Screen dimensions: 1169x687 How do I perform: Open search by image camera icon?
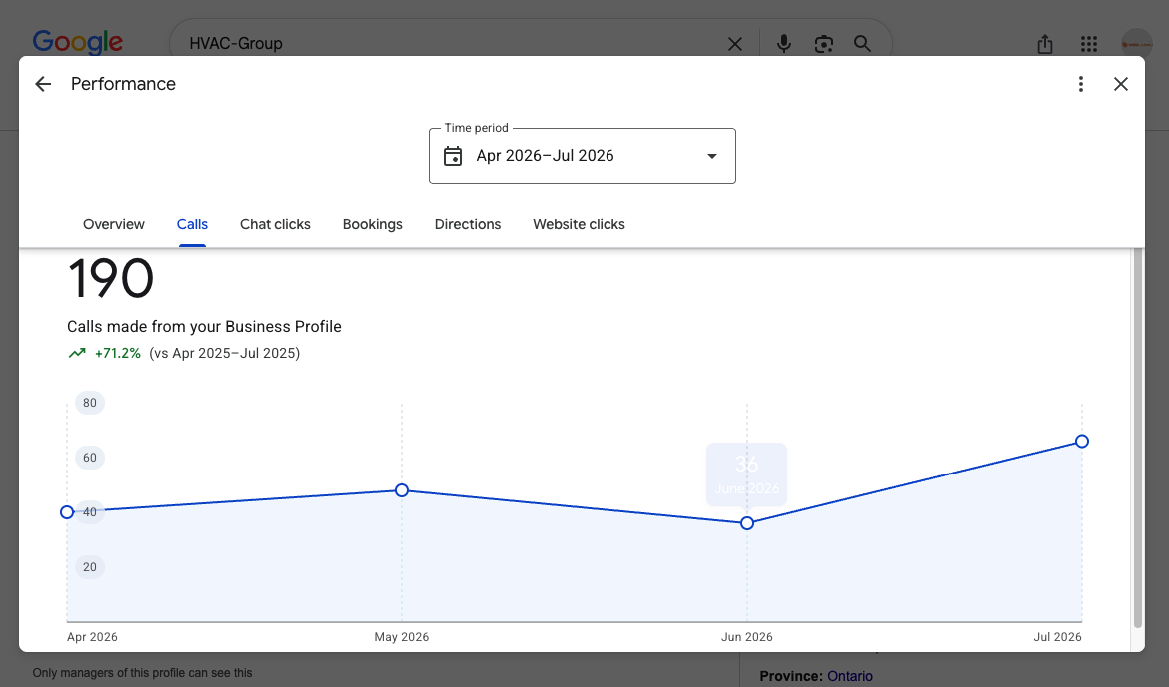pyautogui.click(x=823, y=44)
